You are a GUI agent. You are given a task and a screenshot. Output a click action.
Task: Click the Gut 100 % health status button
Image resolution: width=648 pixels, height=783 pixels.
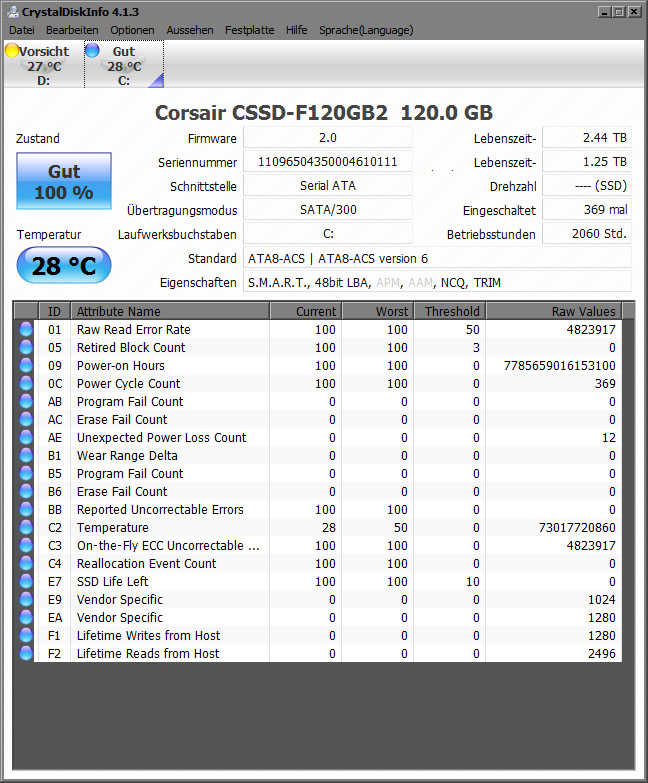pyautogui.click(x=64, y=181)
